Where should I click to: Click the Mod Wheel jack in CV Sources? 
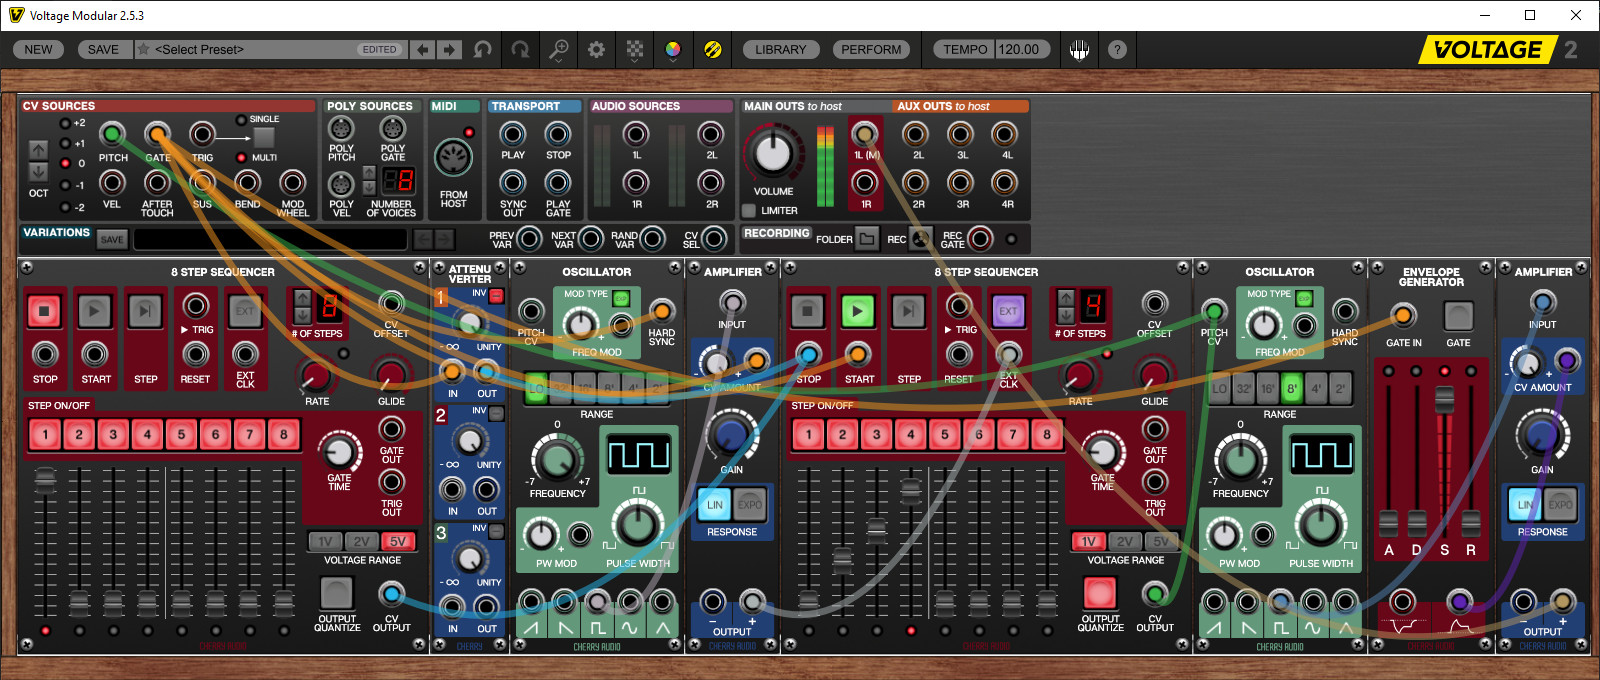click(x=292, y=182)
